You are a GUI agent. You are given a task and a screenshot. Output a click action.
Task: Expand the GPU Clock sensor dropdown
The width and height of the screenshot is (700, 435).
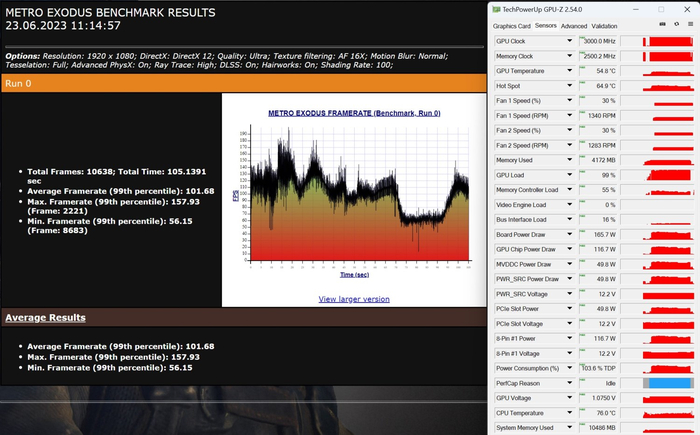[569, 42]
